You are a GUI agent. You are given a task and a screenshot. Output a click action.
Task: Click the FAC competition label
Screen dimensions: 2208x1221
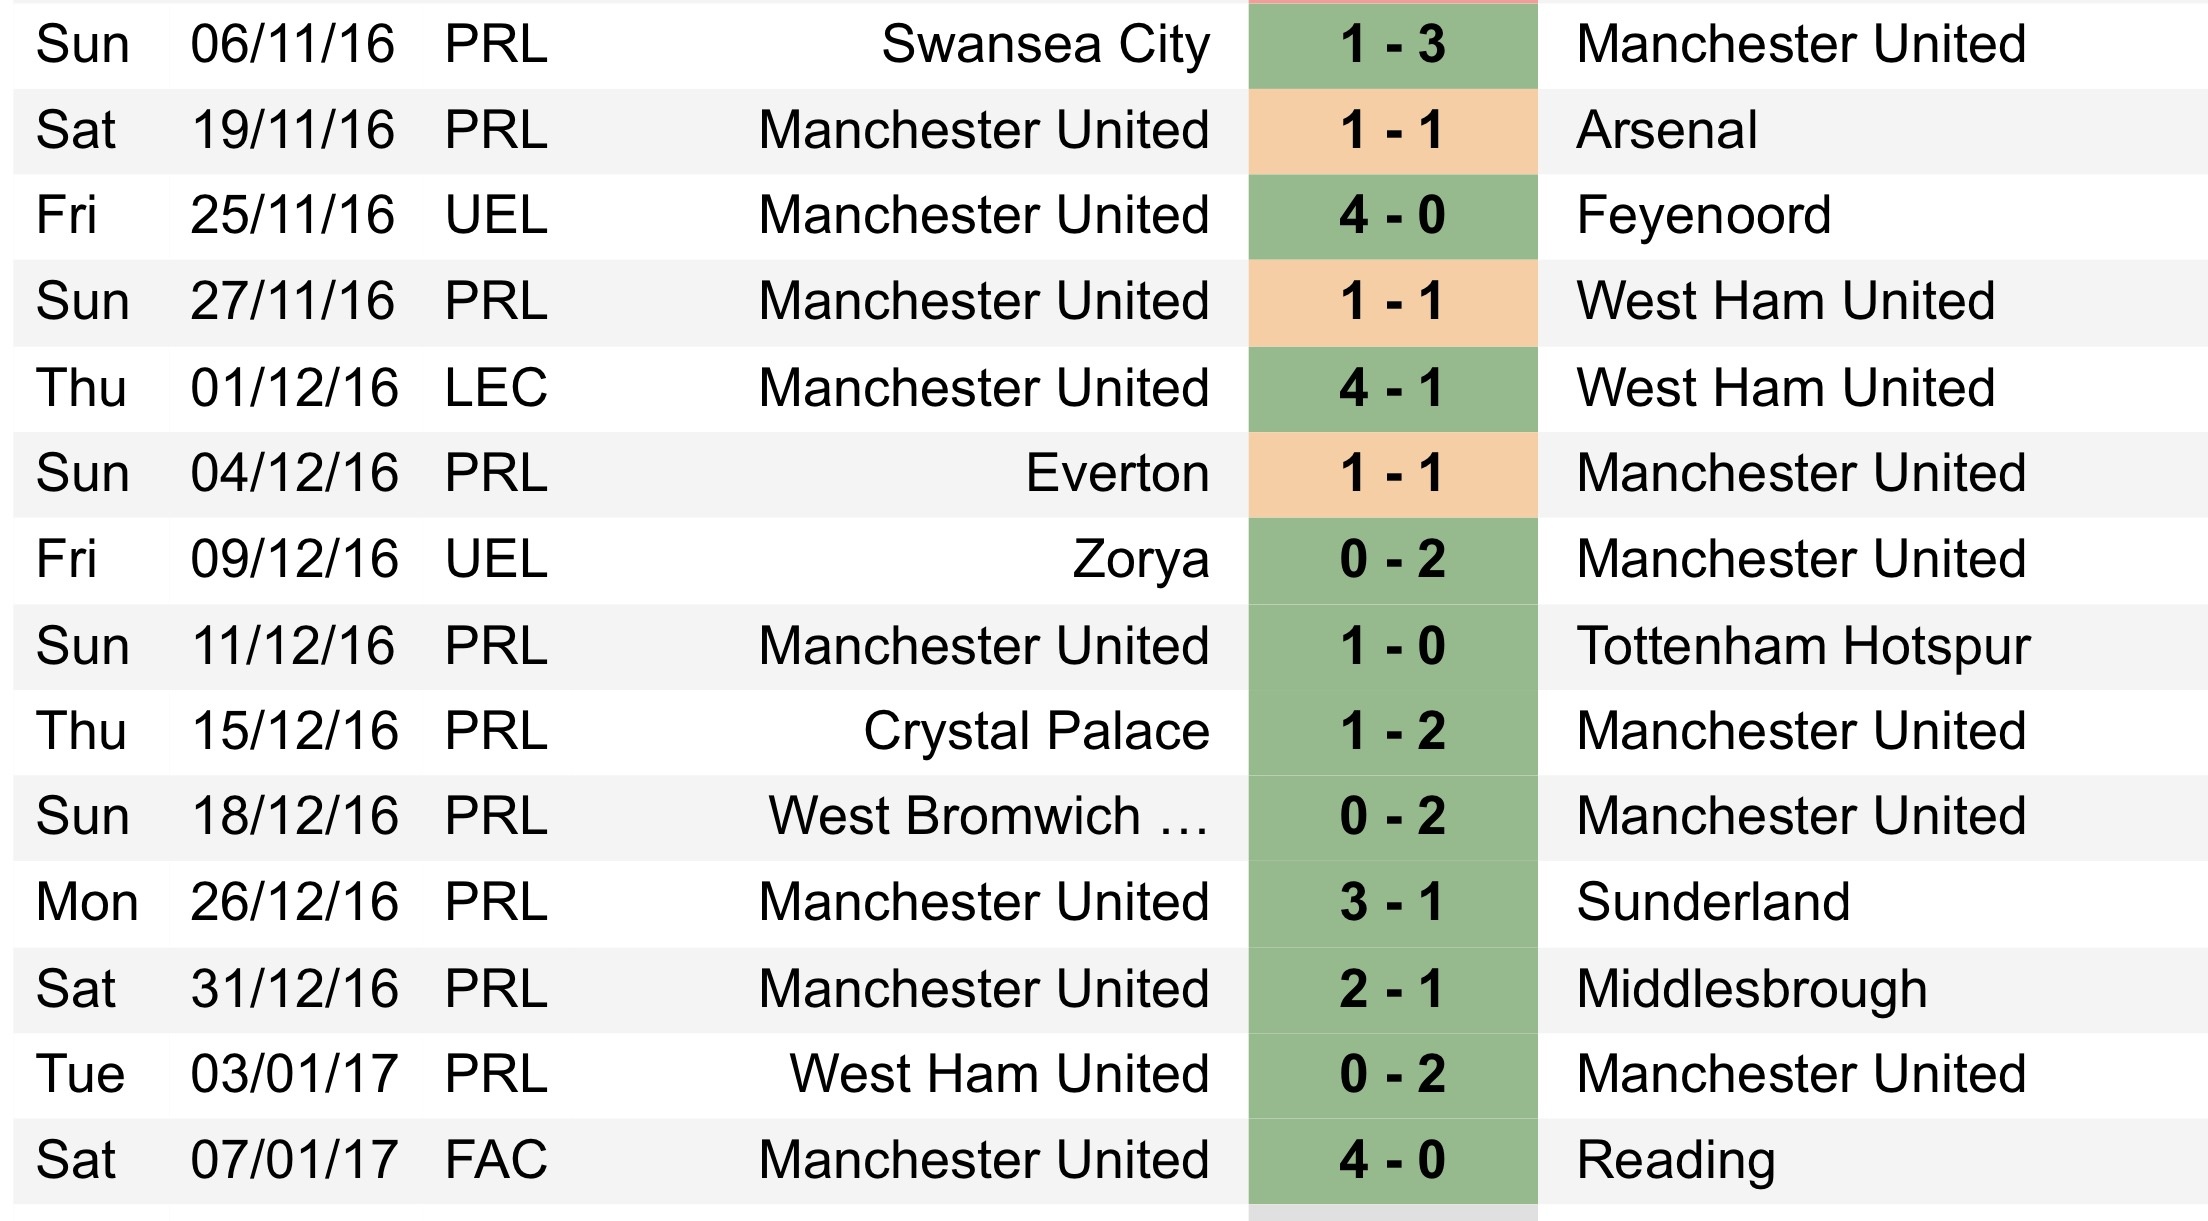coord(496,1161)
